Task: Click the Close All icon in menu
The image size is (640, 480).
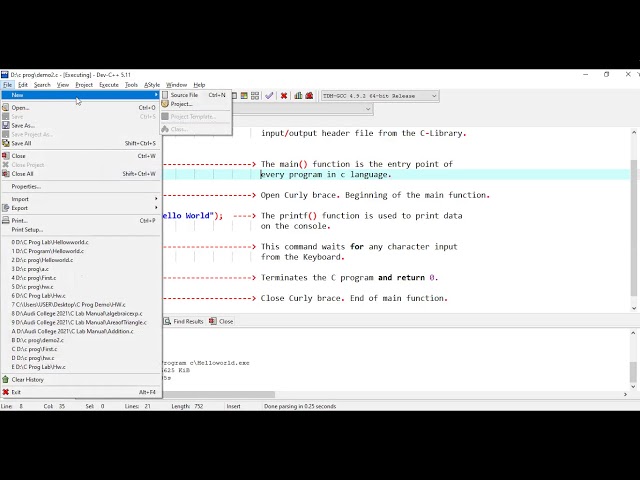Action: click(x=6, y=174)
